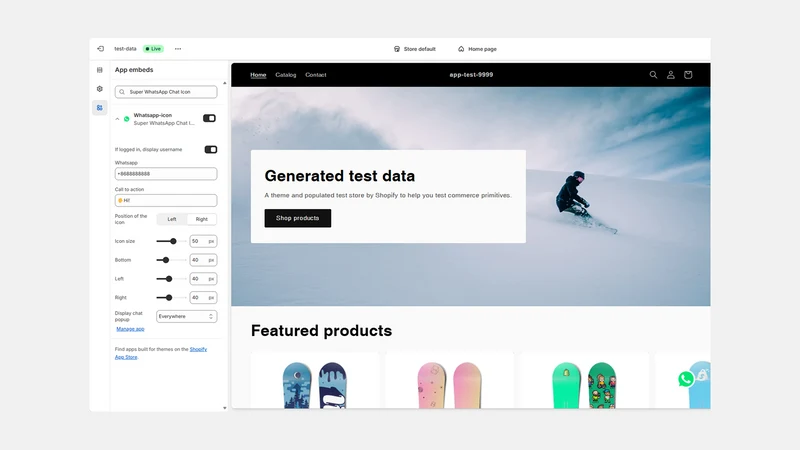The image size is (800, 450).
Task: Click the green WhatsApp icon beside Whatsapp-icon
Action: 127,119
